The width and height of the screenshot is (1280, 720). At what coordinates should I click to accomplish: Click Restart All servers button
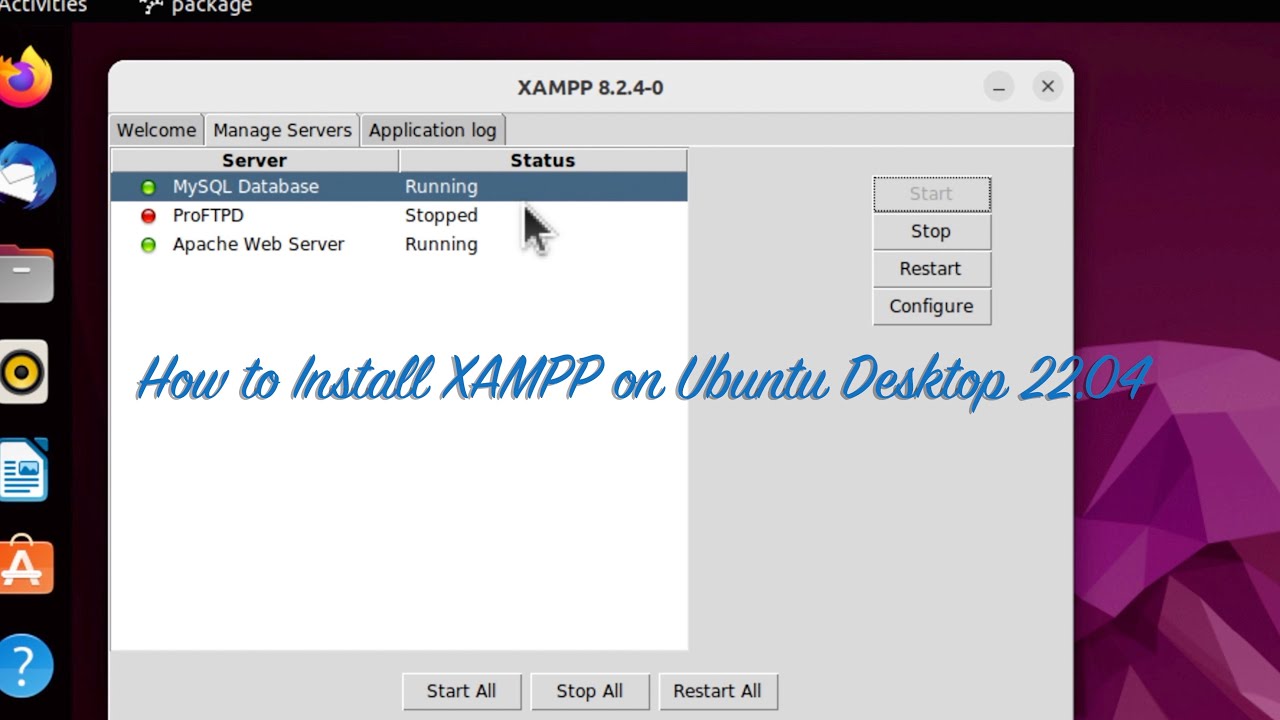717,691
